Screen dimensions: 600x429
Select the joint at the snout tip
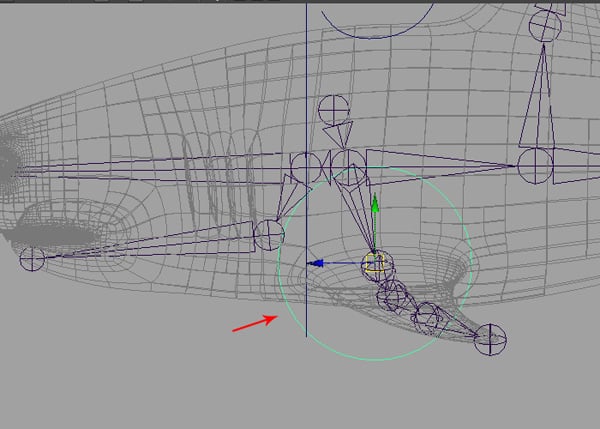click(32, 259)
